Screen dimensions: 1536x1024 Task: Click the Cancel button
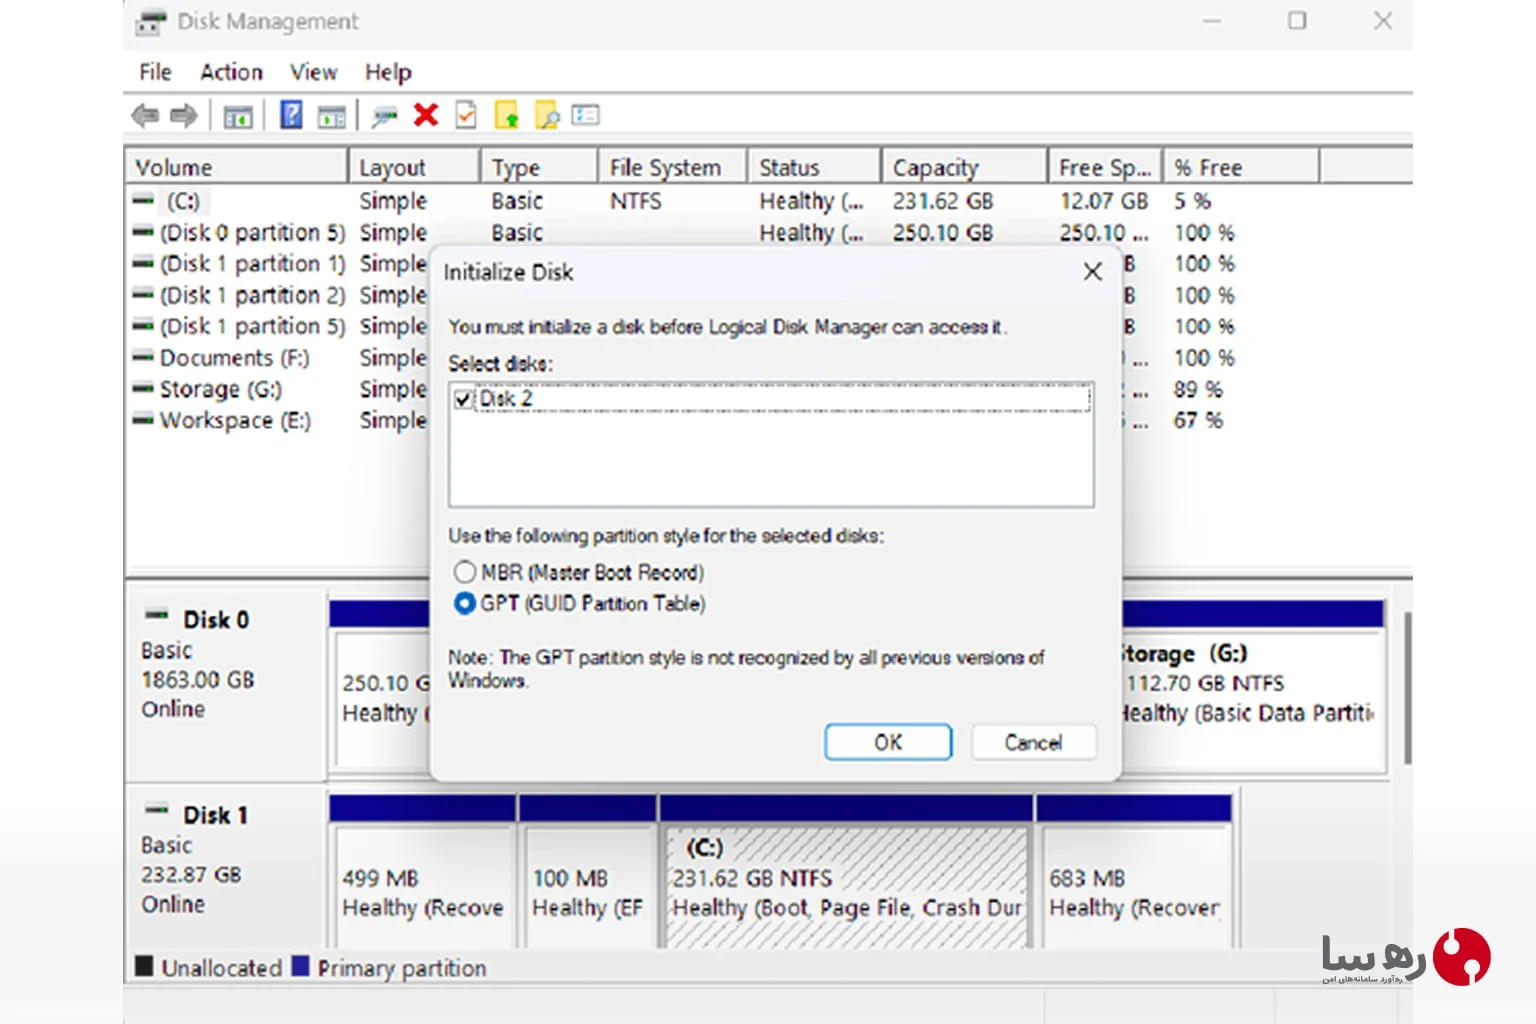point(1033,742)
